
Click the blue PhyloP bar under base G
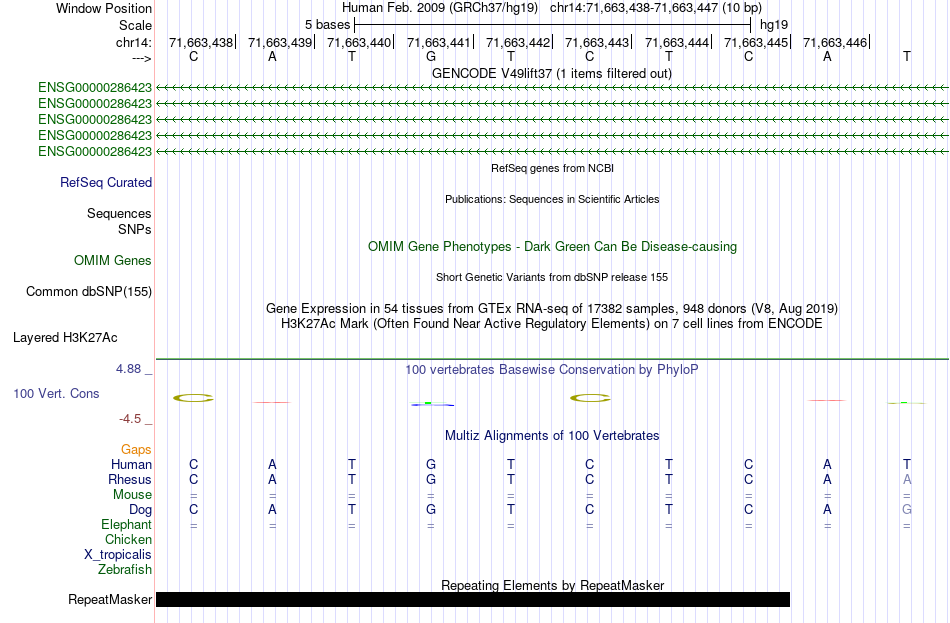(432, 404)
